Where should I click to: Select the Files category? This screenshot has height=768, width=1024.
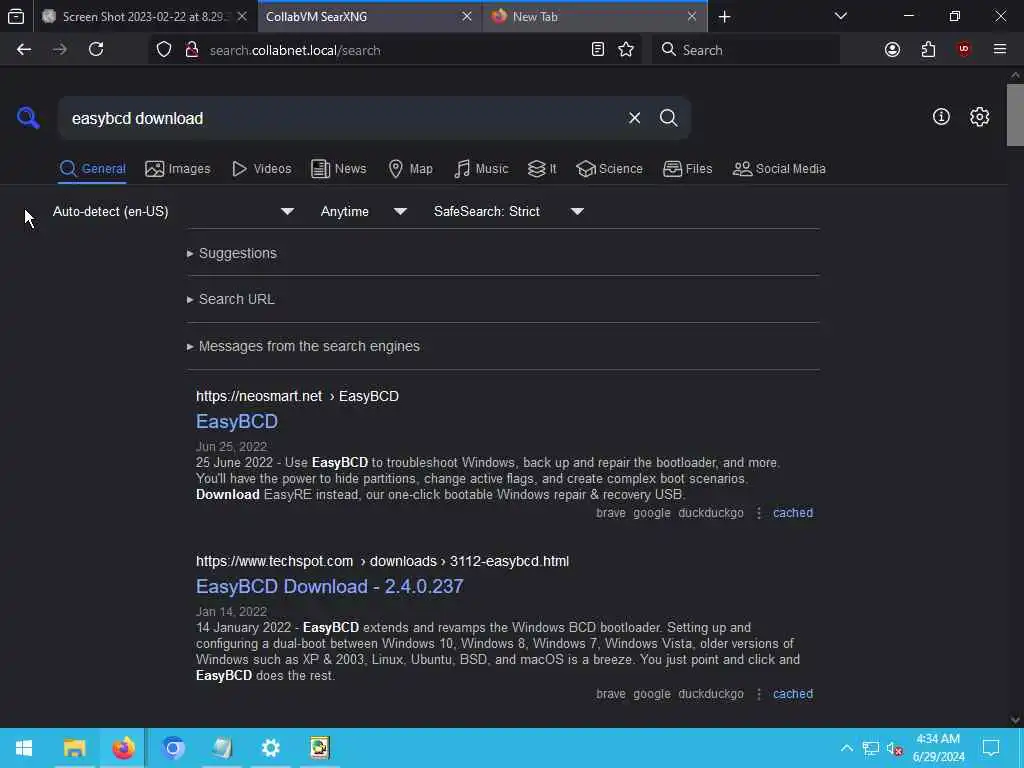click(688, 169)
